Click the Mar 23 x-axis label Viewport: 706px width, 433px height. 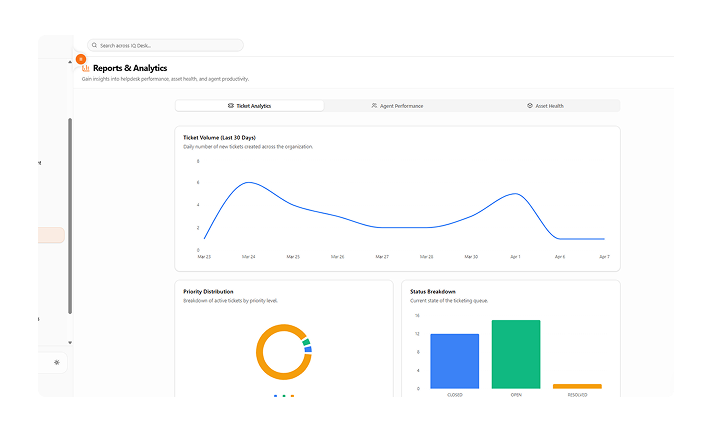pyautogui.click(x=204, y=257)
